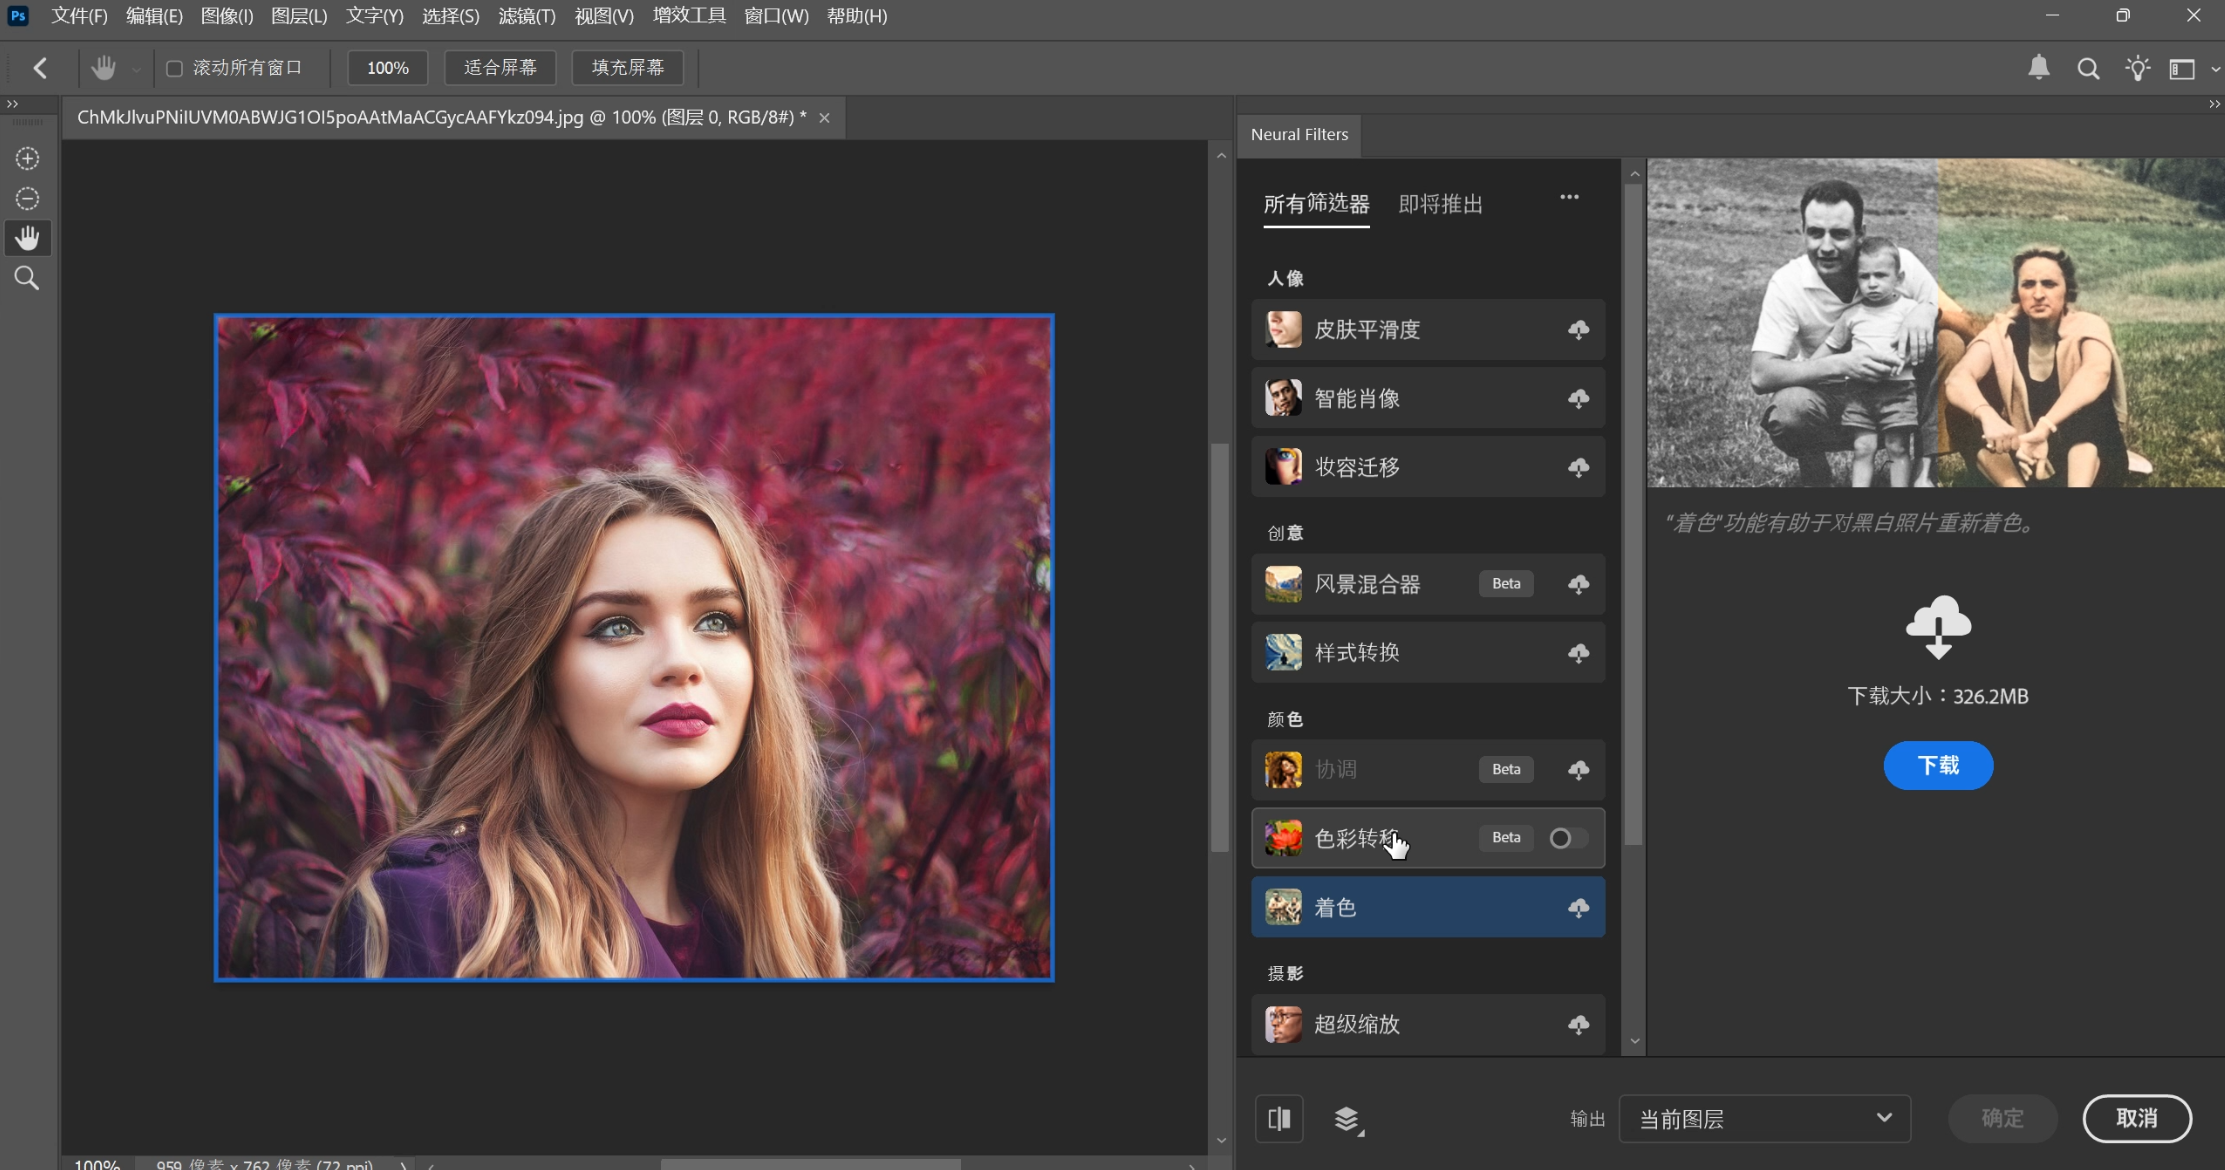Download the 妆容迁移 filter via cloud icon
2225x1170 pixels.
tap(1578, 467)
